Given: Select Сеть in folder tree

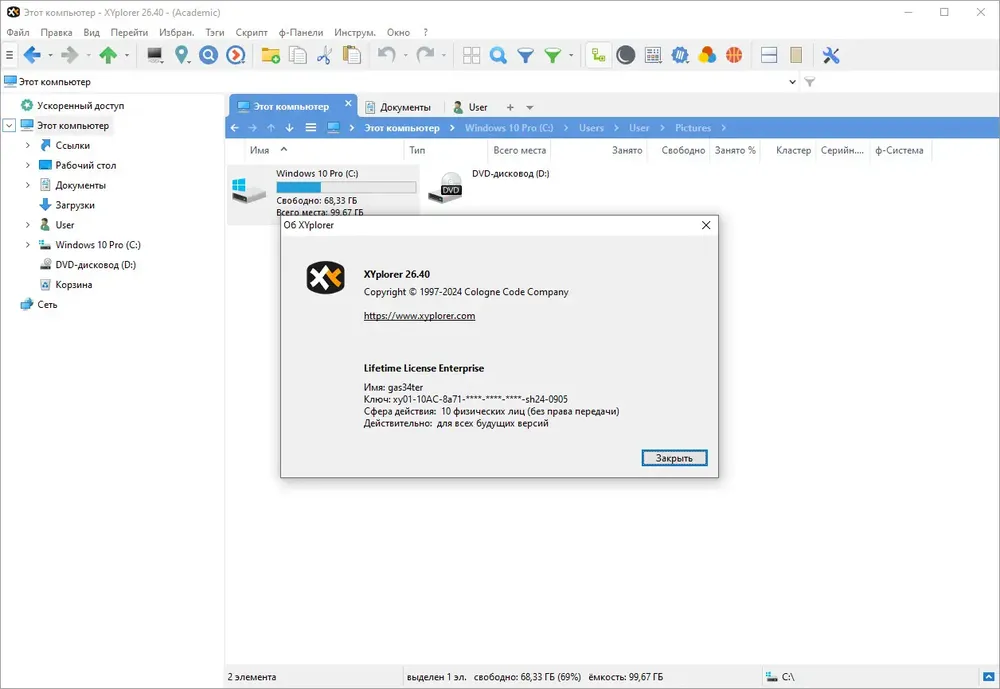Looking at the screenshot, I should [47, 304].
